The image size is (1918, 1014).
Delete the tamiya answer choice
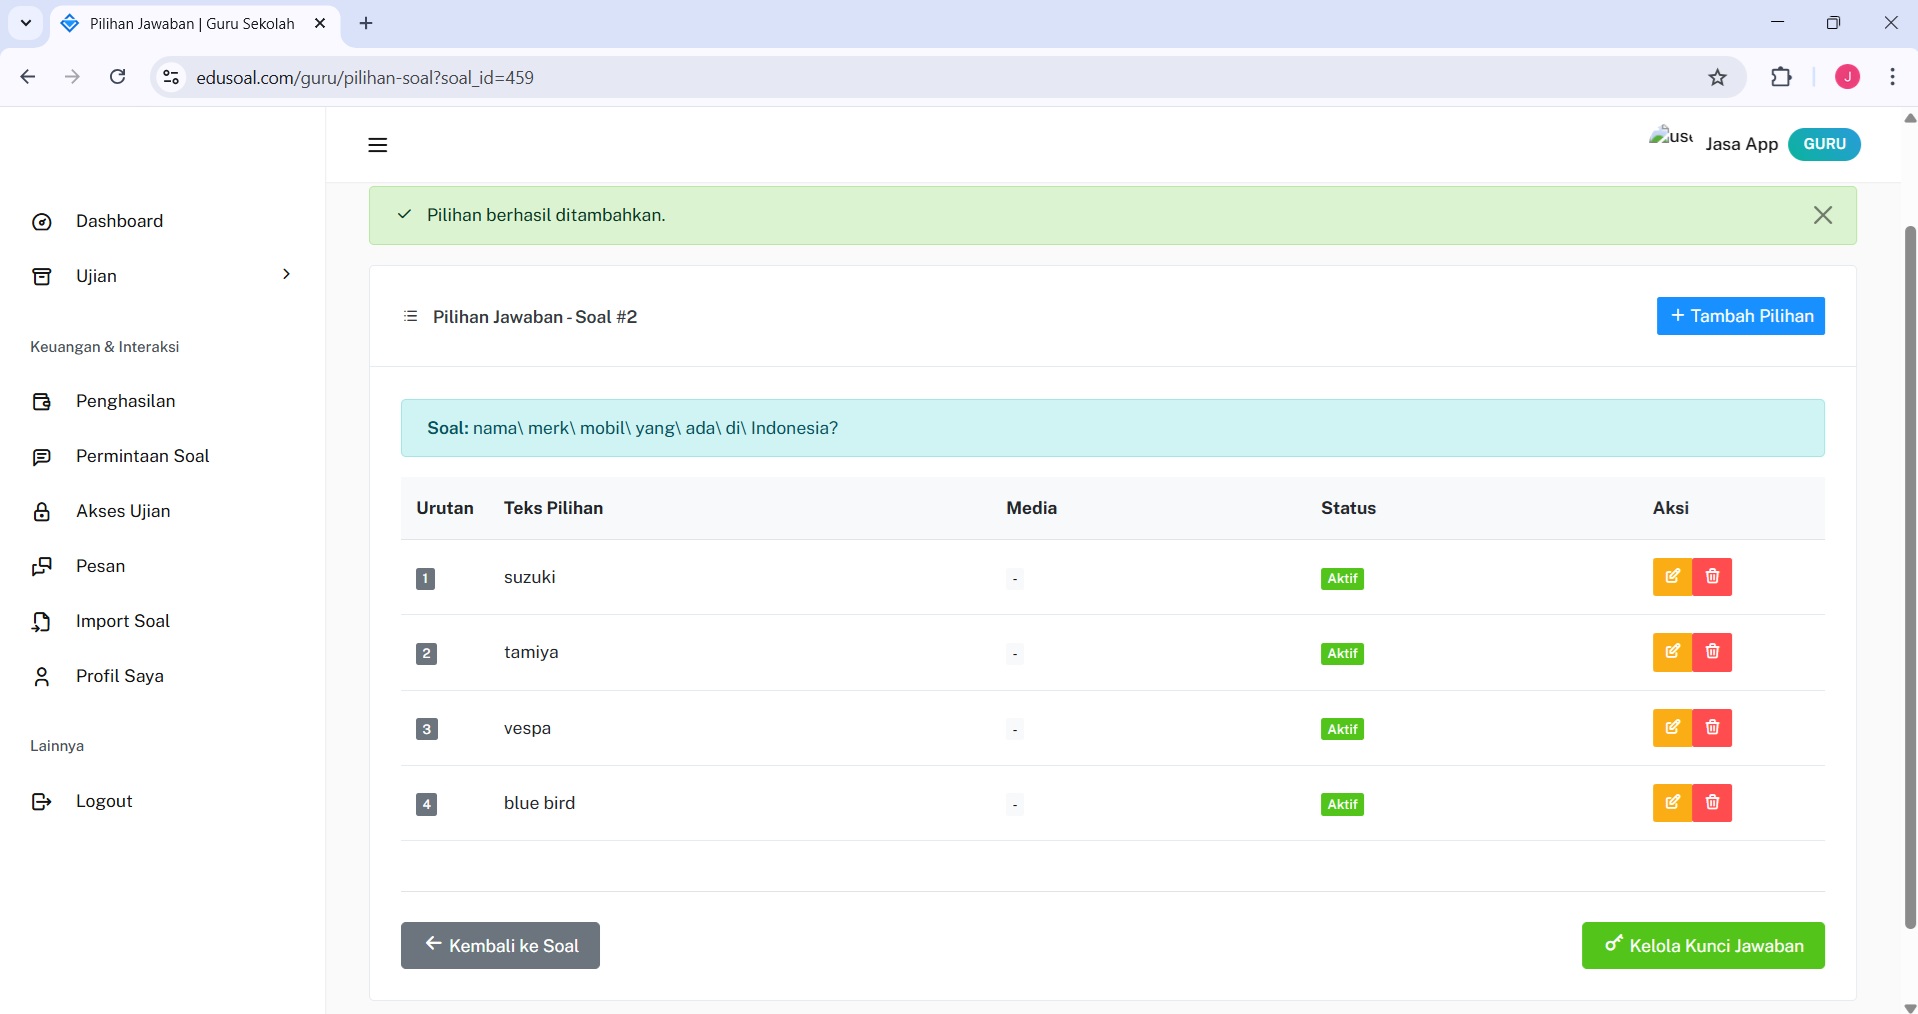tap(1712, 652)
